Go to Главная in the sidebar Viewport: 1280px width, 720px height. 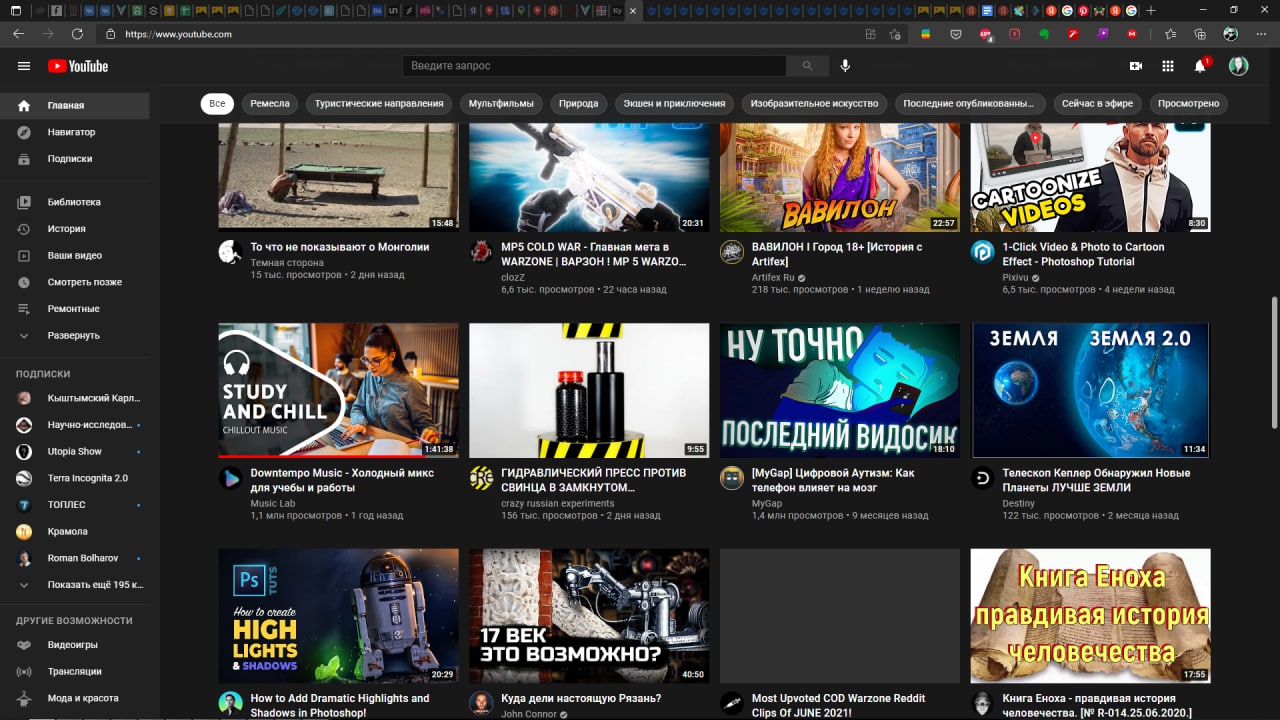(75, 105)
